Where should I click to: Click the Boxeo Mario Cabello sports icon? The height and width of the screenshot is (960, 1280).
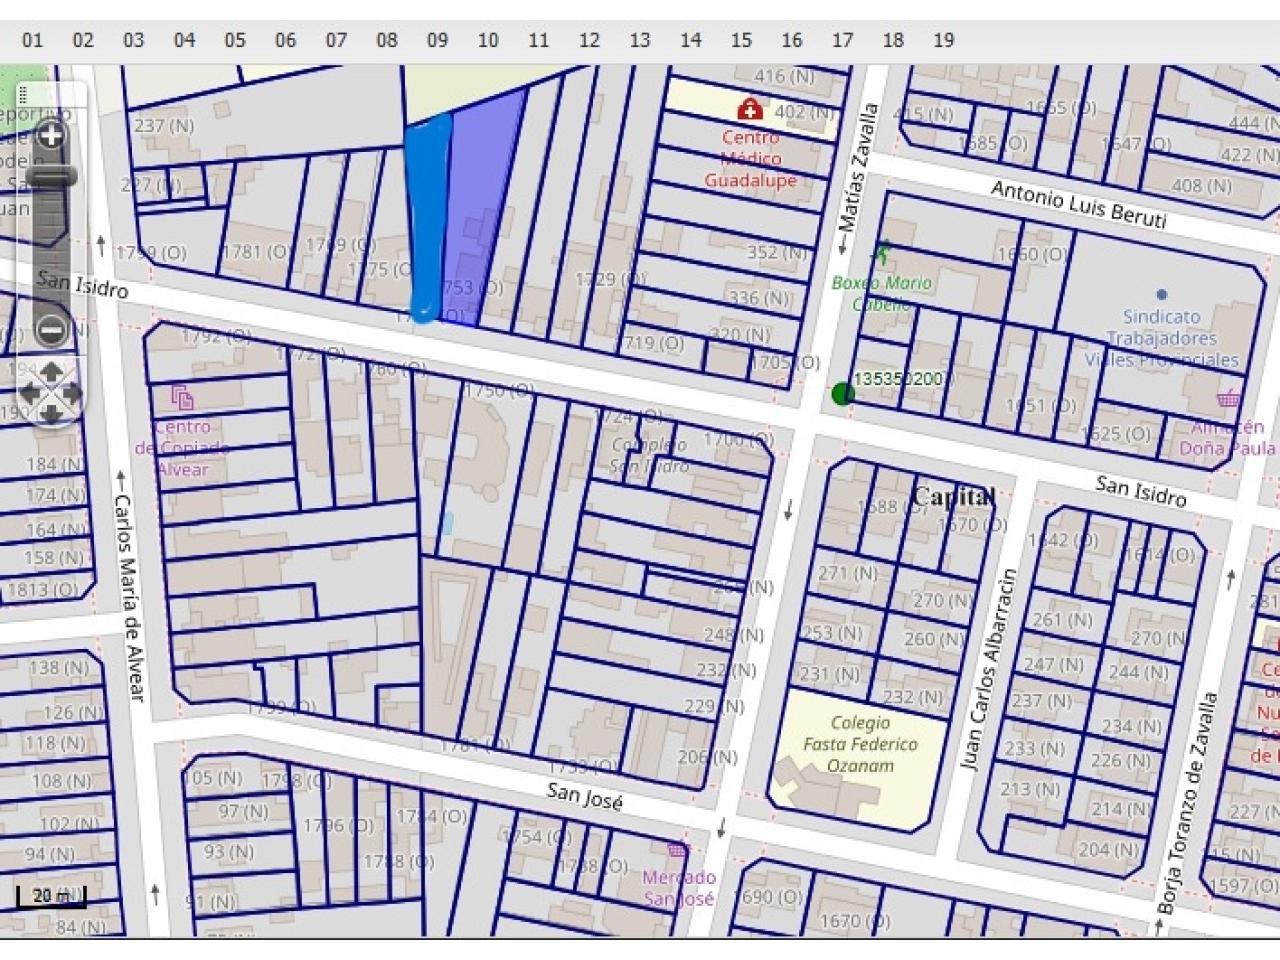[x=882, y=253]
